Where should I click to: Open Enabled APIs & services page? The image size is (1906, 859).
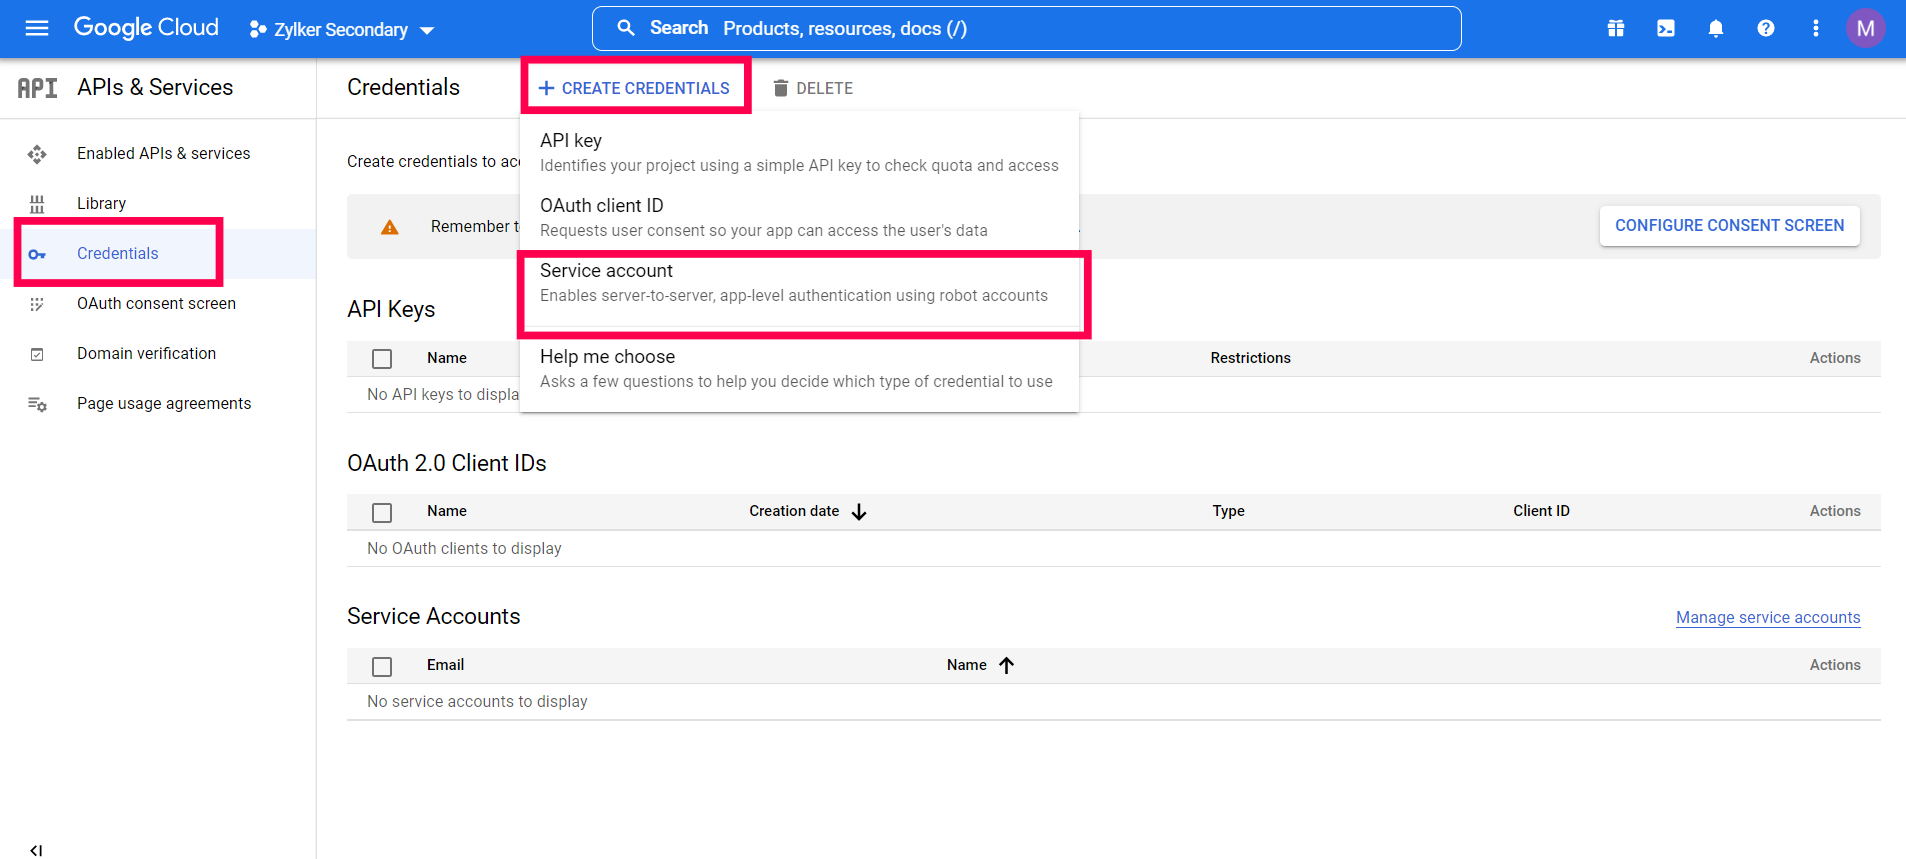(164, 153)
